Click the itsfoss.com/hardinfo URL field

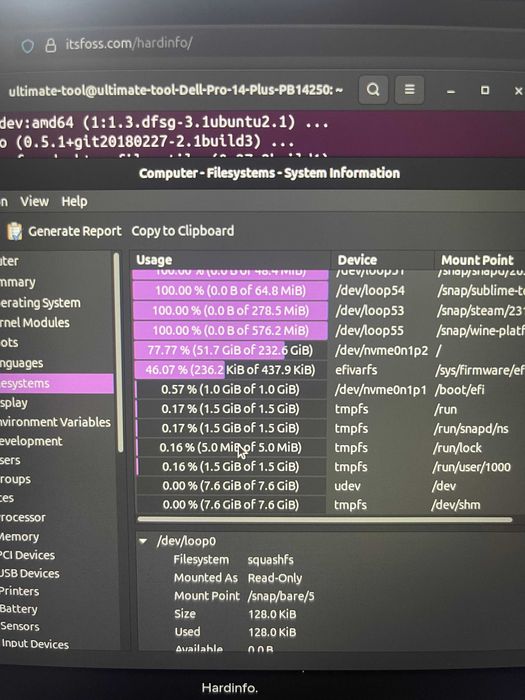[x=129, y=43]
